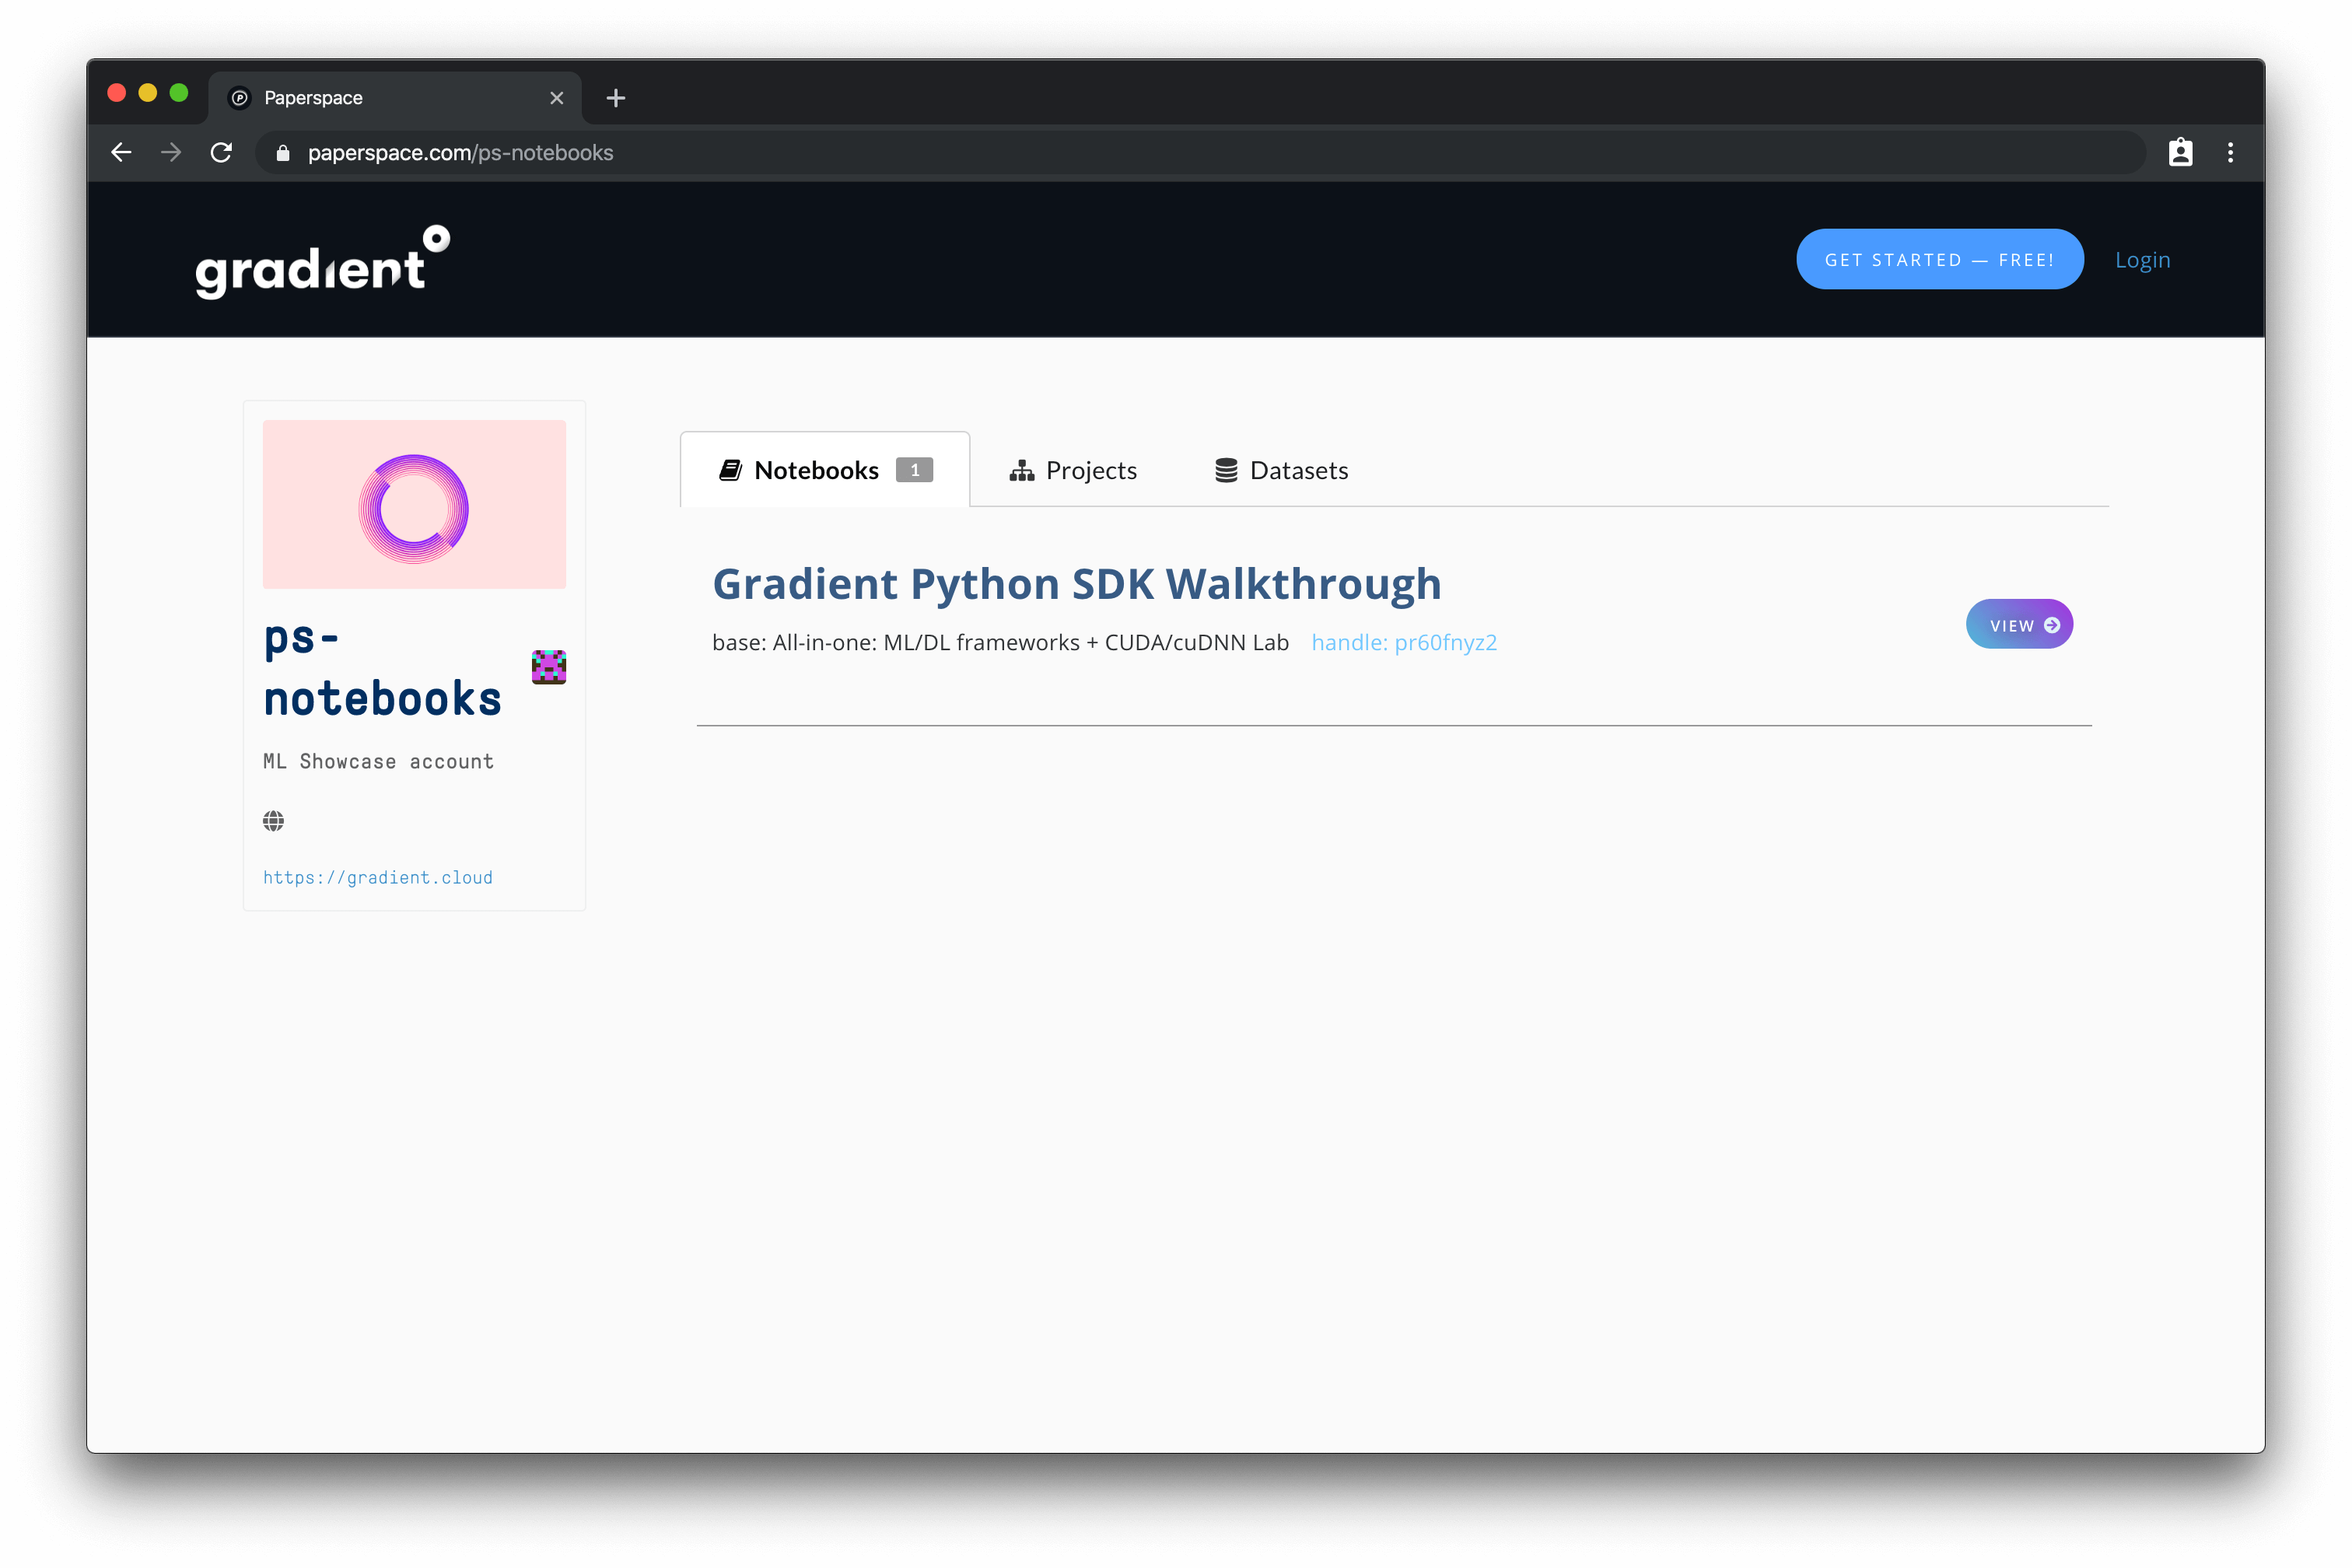Click the notebook count badge
2352x1568 pixels.
[x=913, y=470]
